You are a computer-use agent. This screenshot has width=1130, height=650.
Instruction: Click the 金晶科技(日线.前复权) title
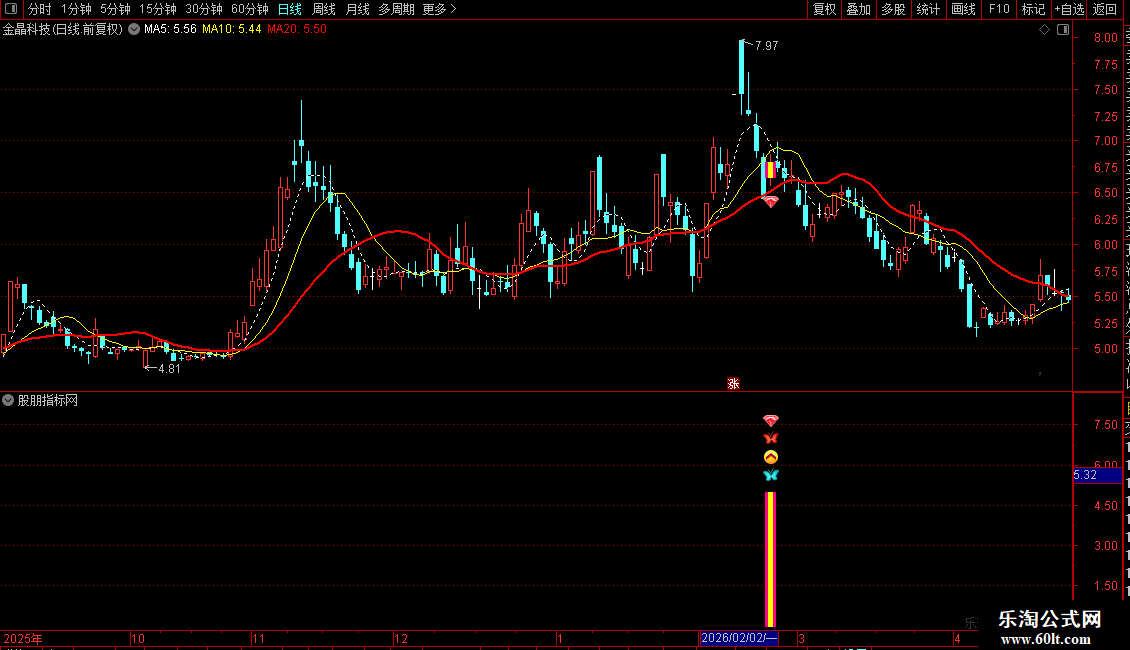coord(63,30)
